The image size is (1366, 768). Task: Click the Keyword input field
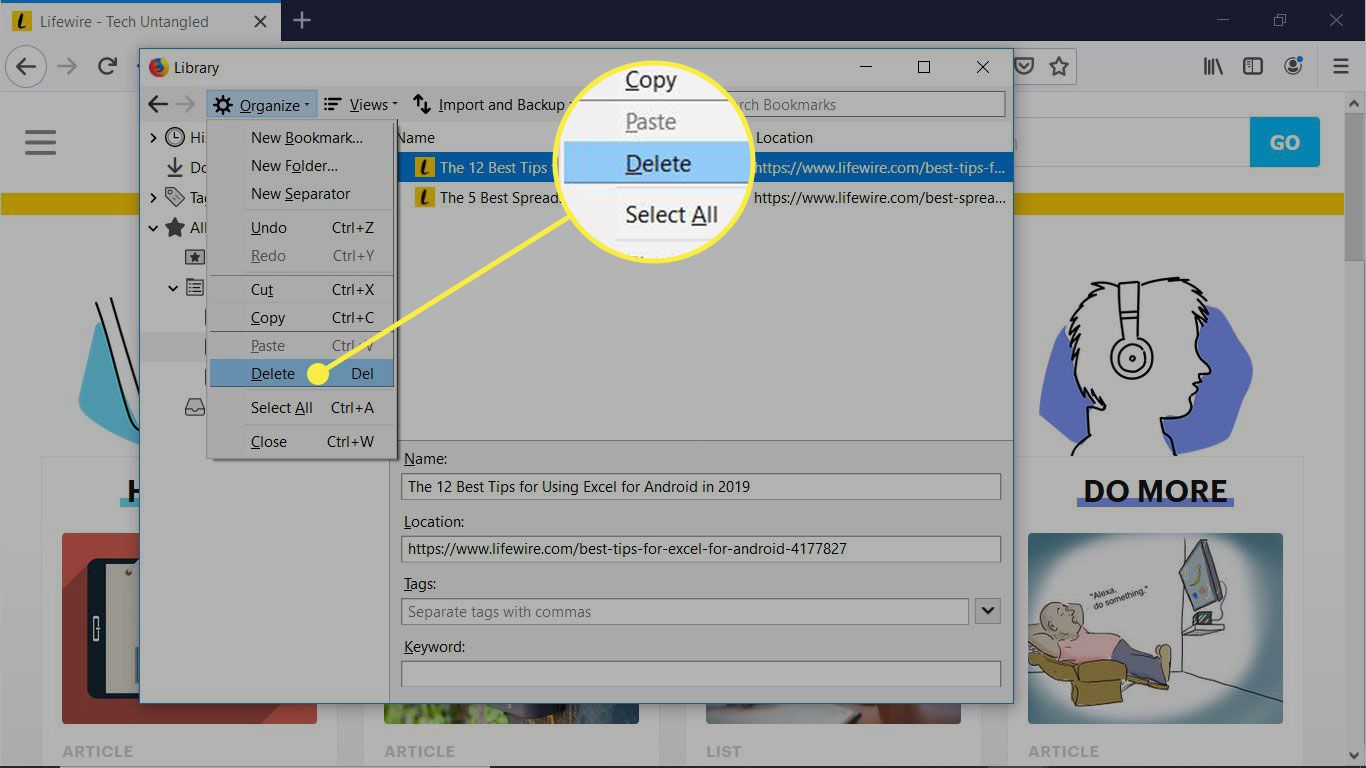tap(701, 673)
